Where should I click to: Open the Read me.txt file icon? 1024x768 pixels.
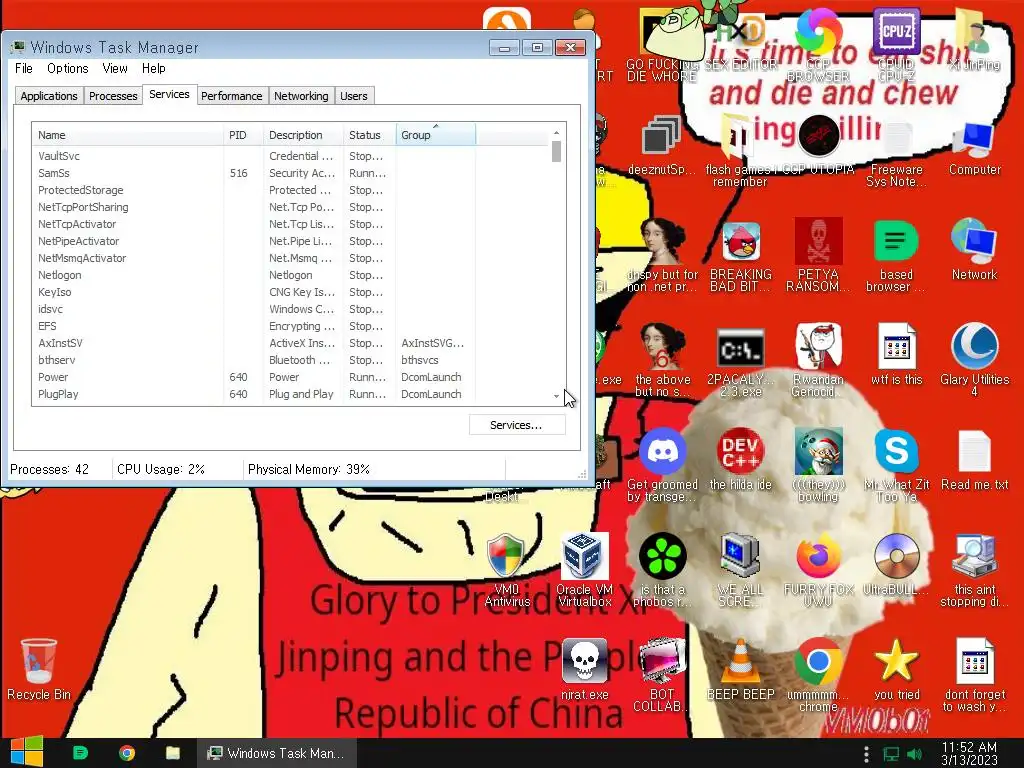click(x=974, y=460)
